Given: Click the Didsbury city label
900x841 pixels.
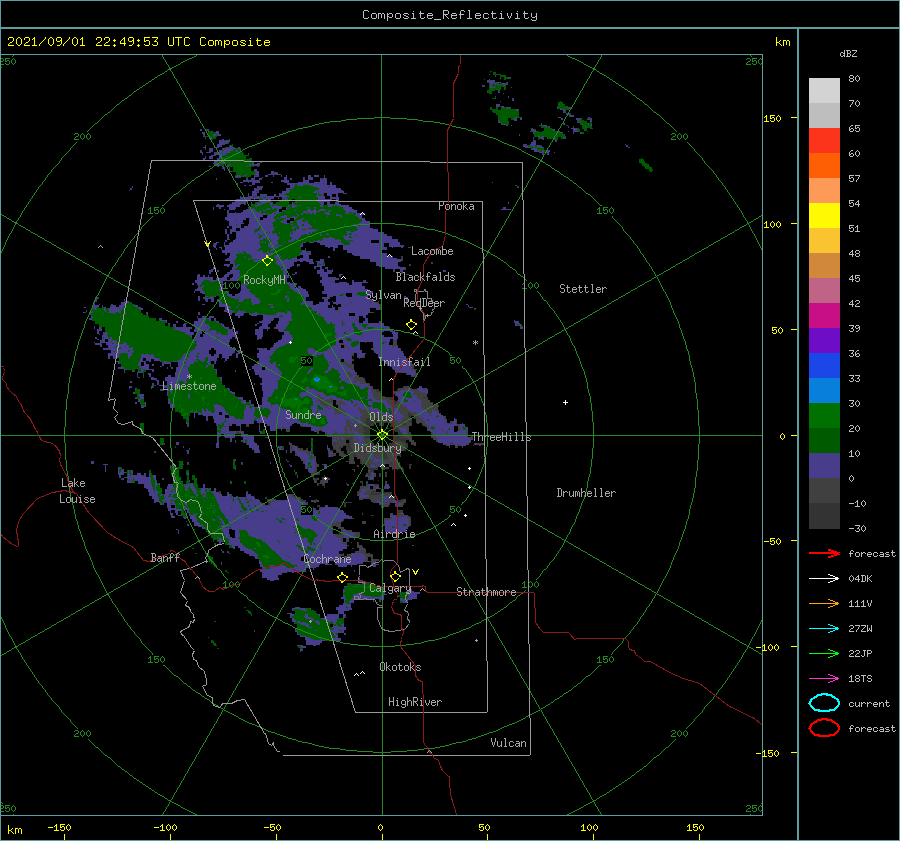Looking at the screenshot, I should (x=377, y=448).
